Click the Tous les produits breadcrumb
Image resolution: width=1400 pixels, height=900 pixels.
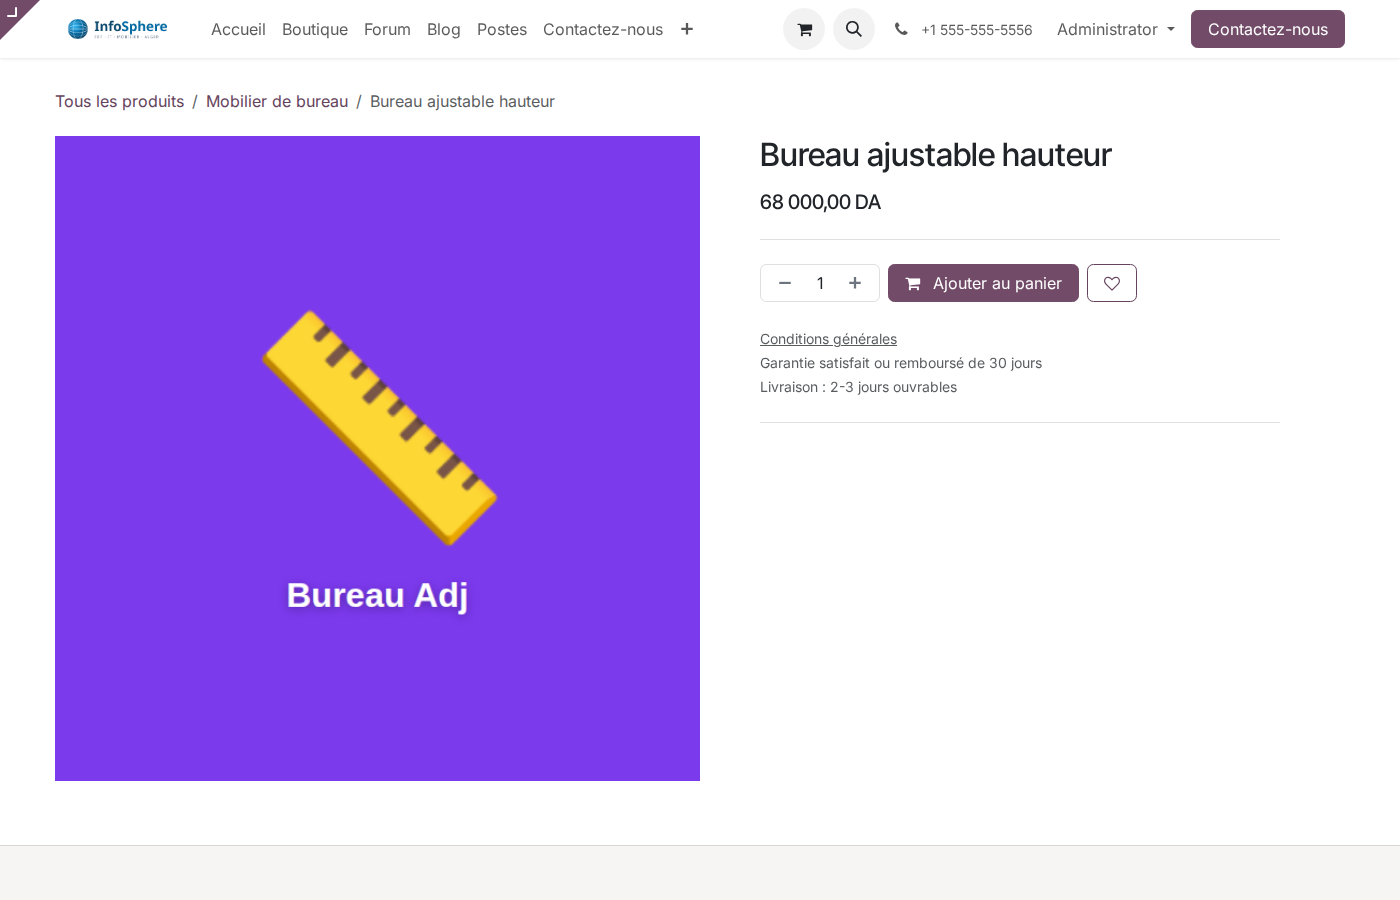pos(119,101)
